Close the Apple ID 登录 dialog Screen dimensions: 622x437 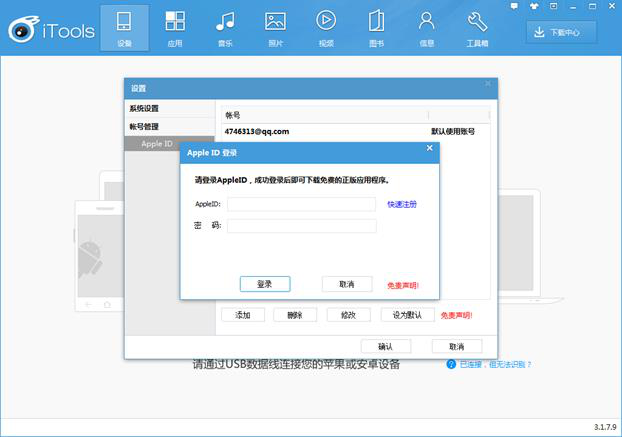[430, 148]
